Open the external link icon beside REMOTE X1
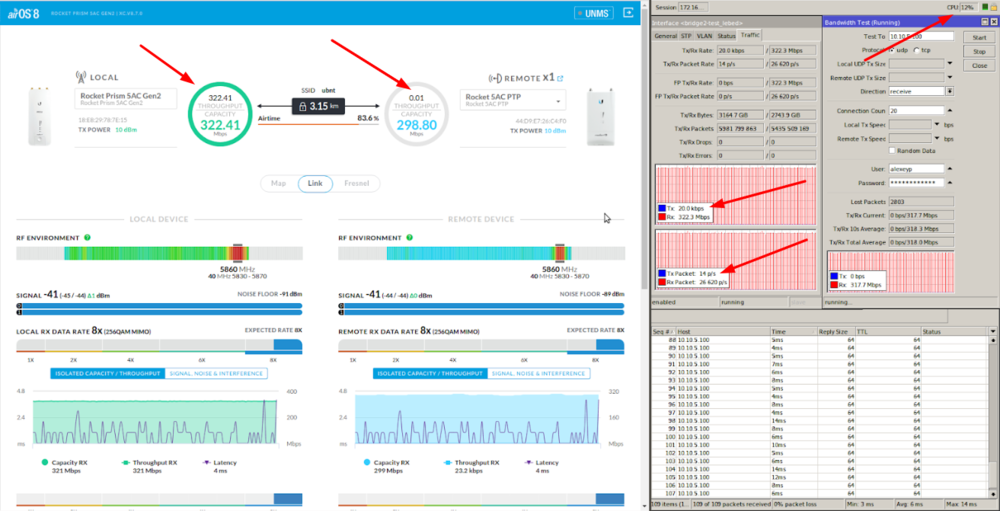This screenshot has height=511, width=1000. [x=560, y=78]
